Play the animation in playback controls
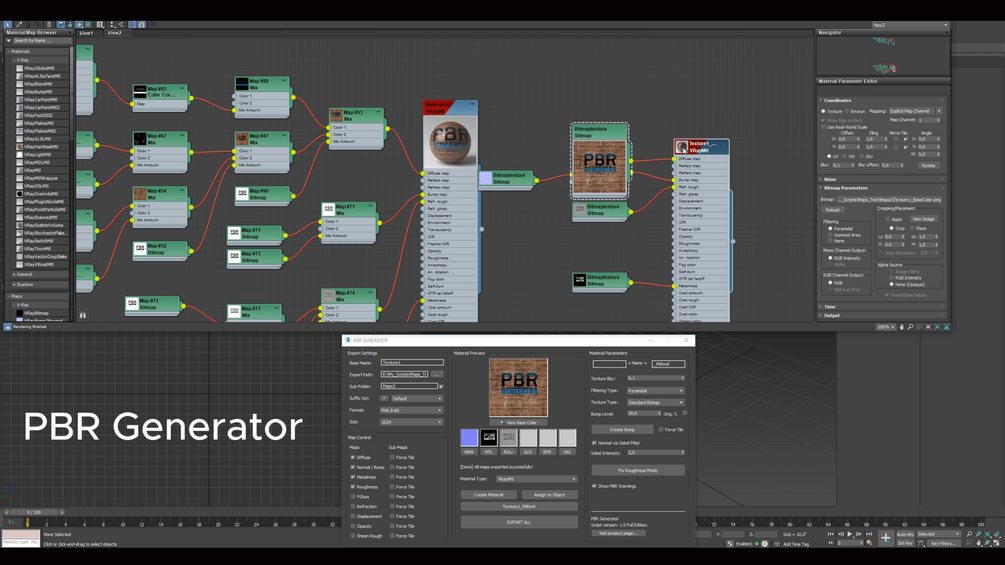This screenshot has width=1005, height=565. (849, 534)
